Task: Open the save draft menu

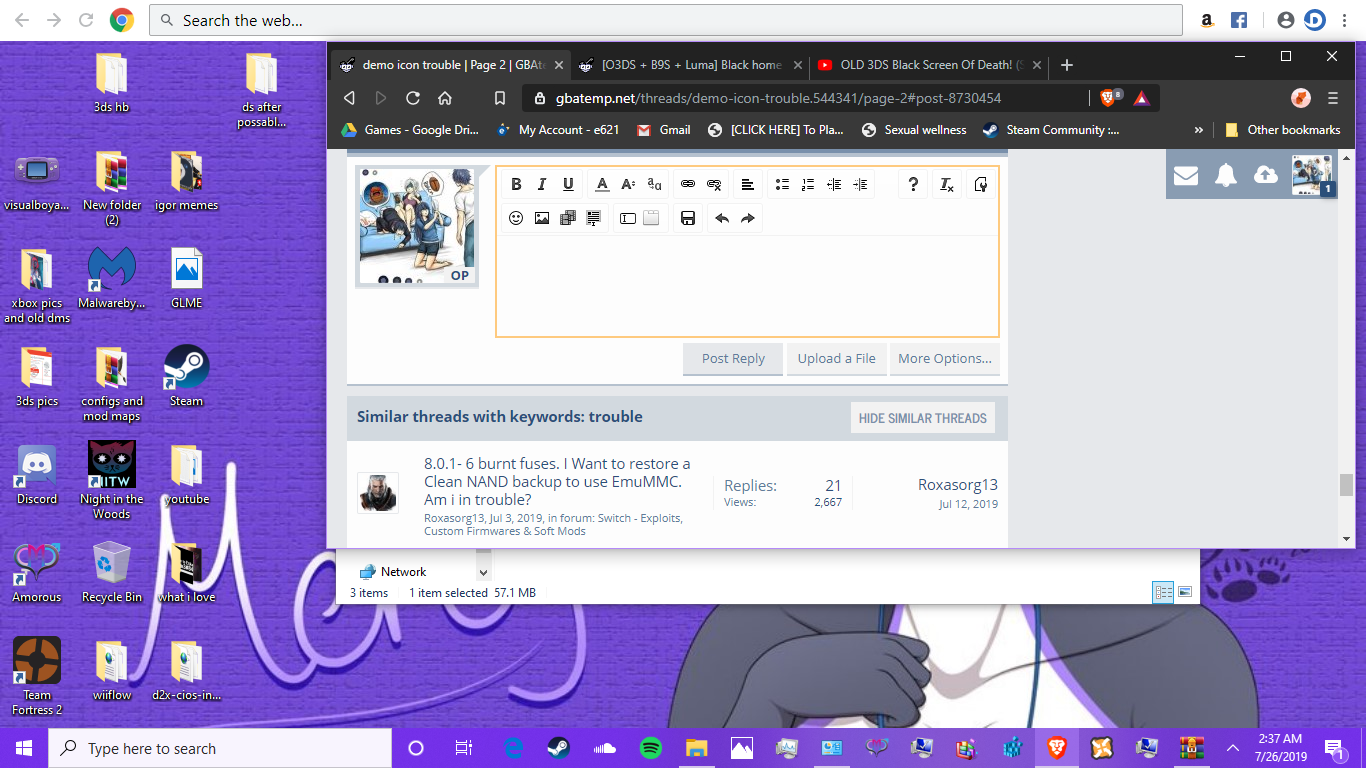Action: tap(688, 218)
